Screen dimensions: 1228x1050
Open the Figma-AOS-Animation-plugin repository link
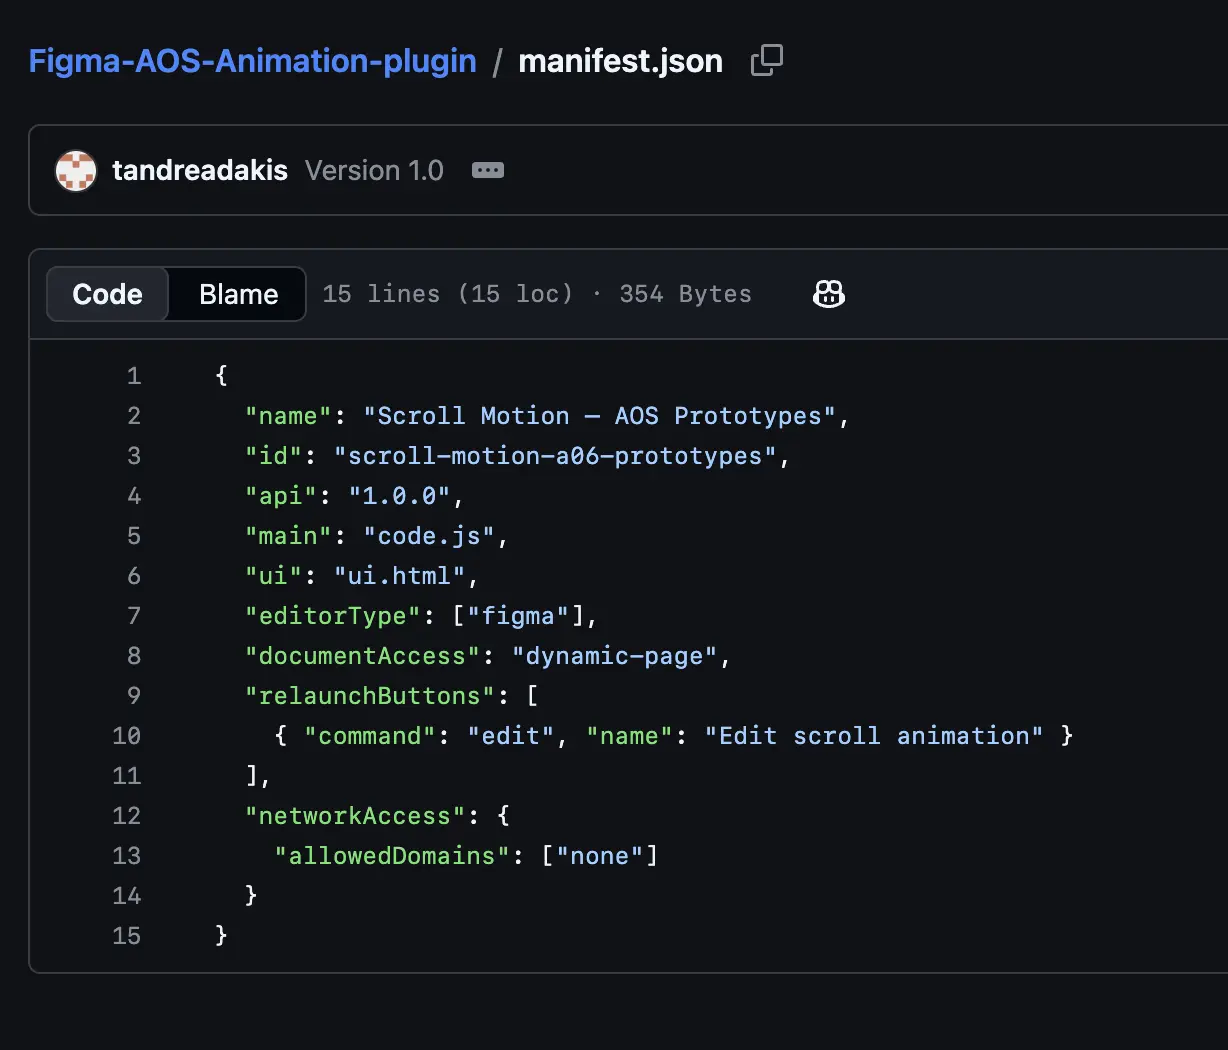point(253,61)
